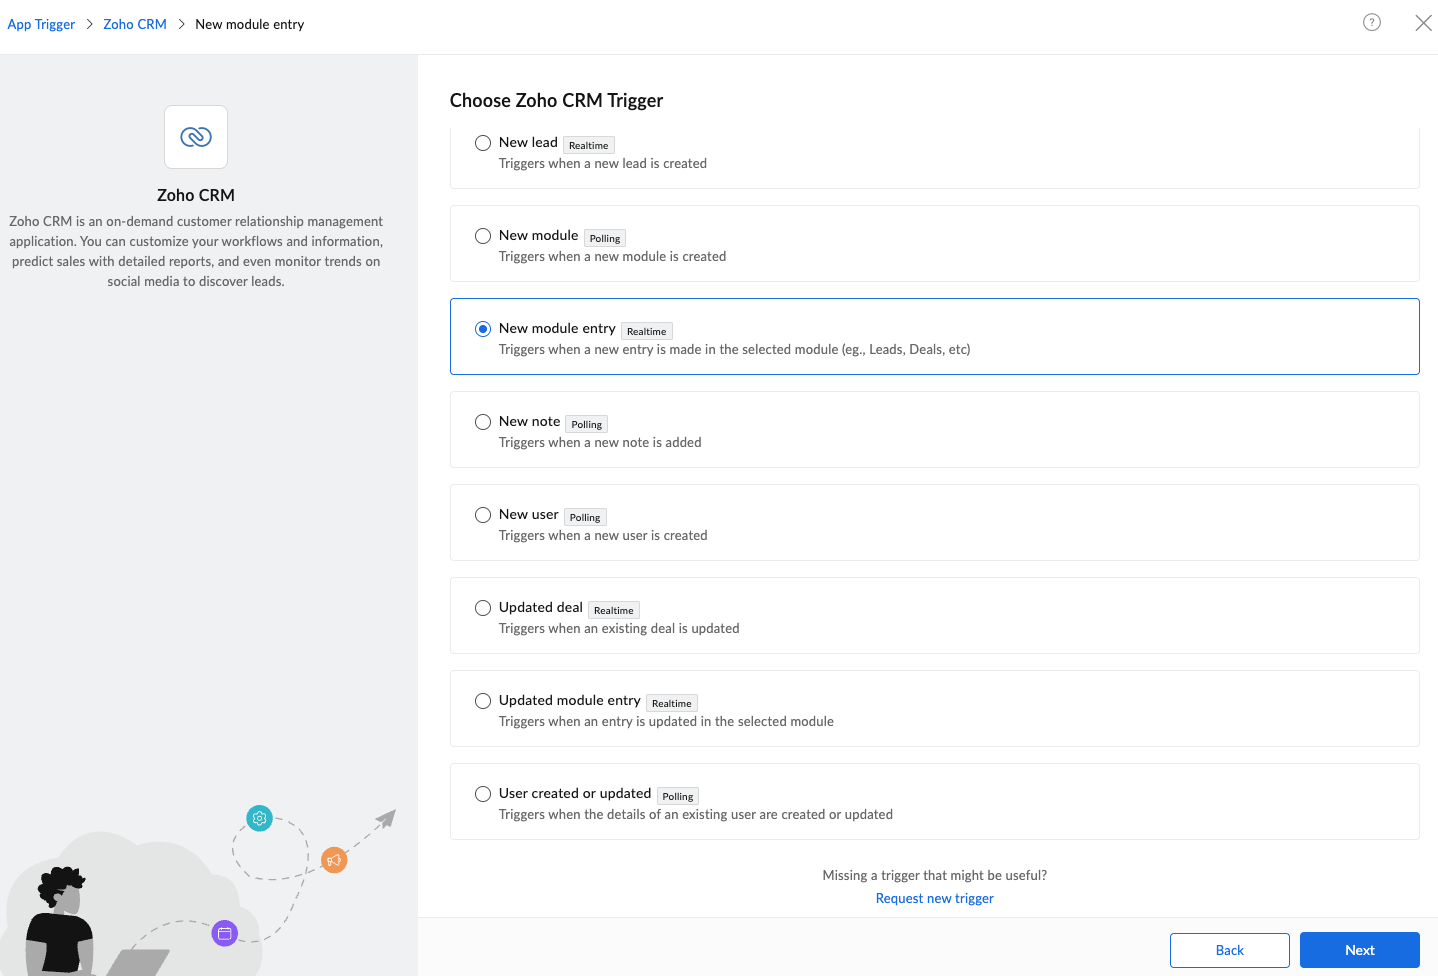Click Request new trigger link
Viewport: 1438px width, 976px height.
coord(934,898)
